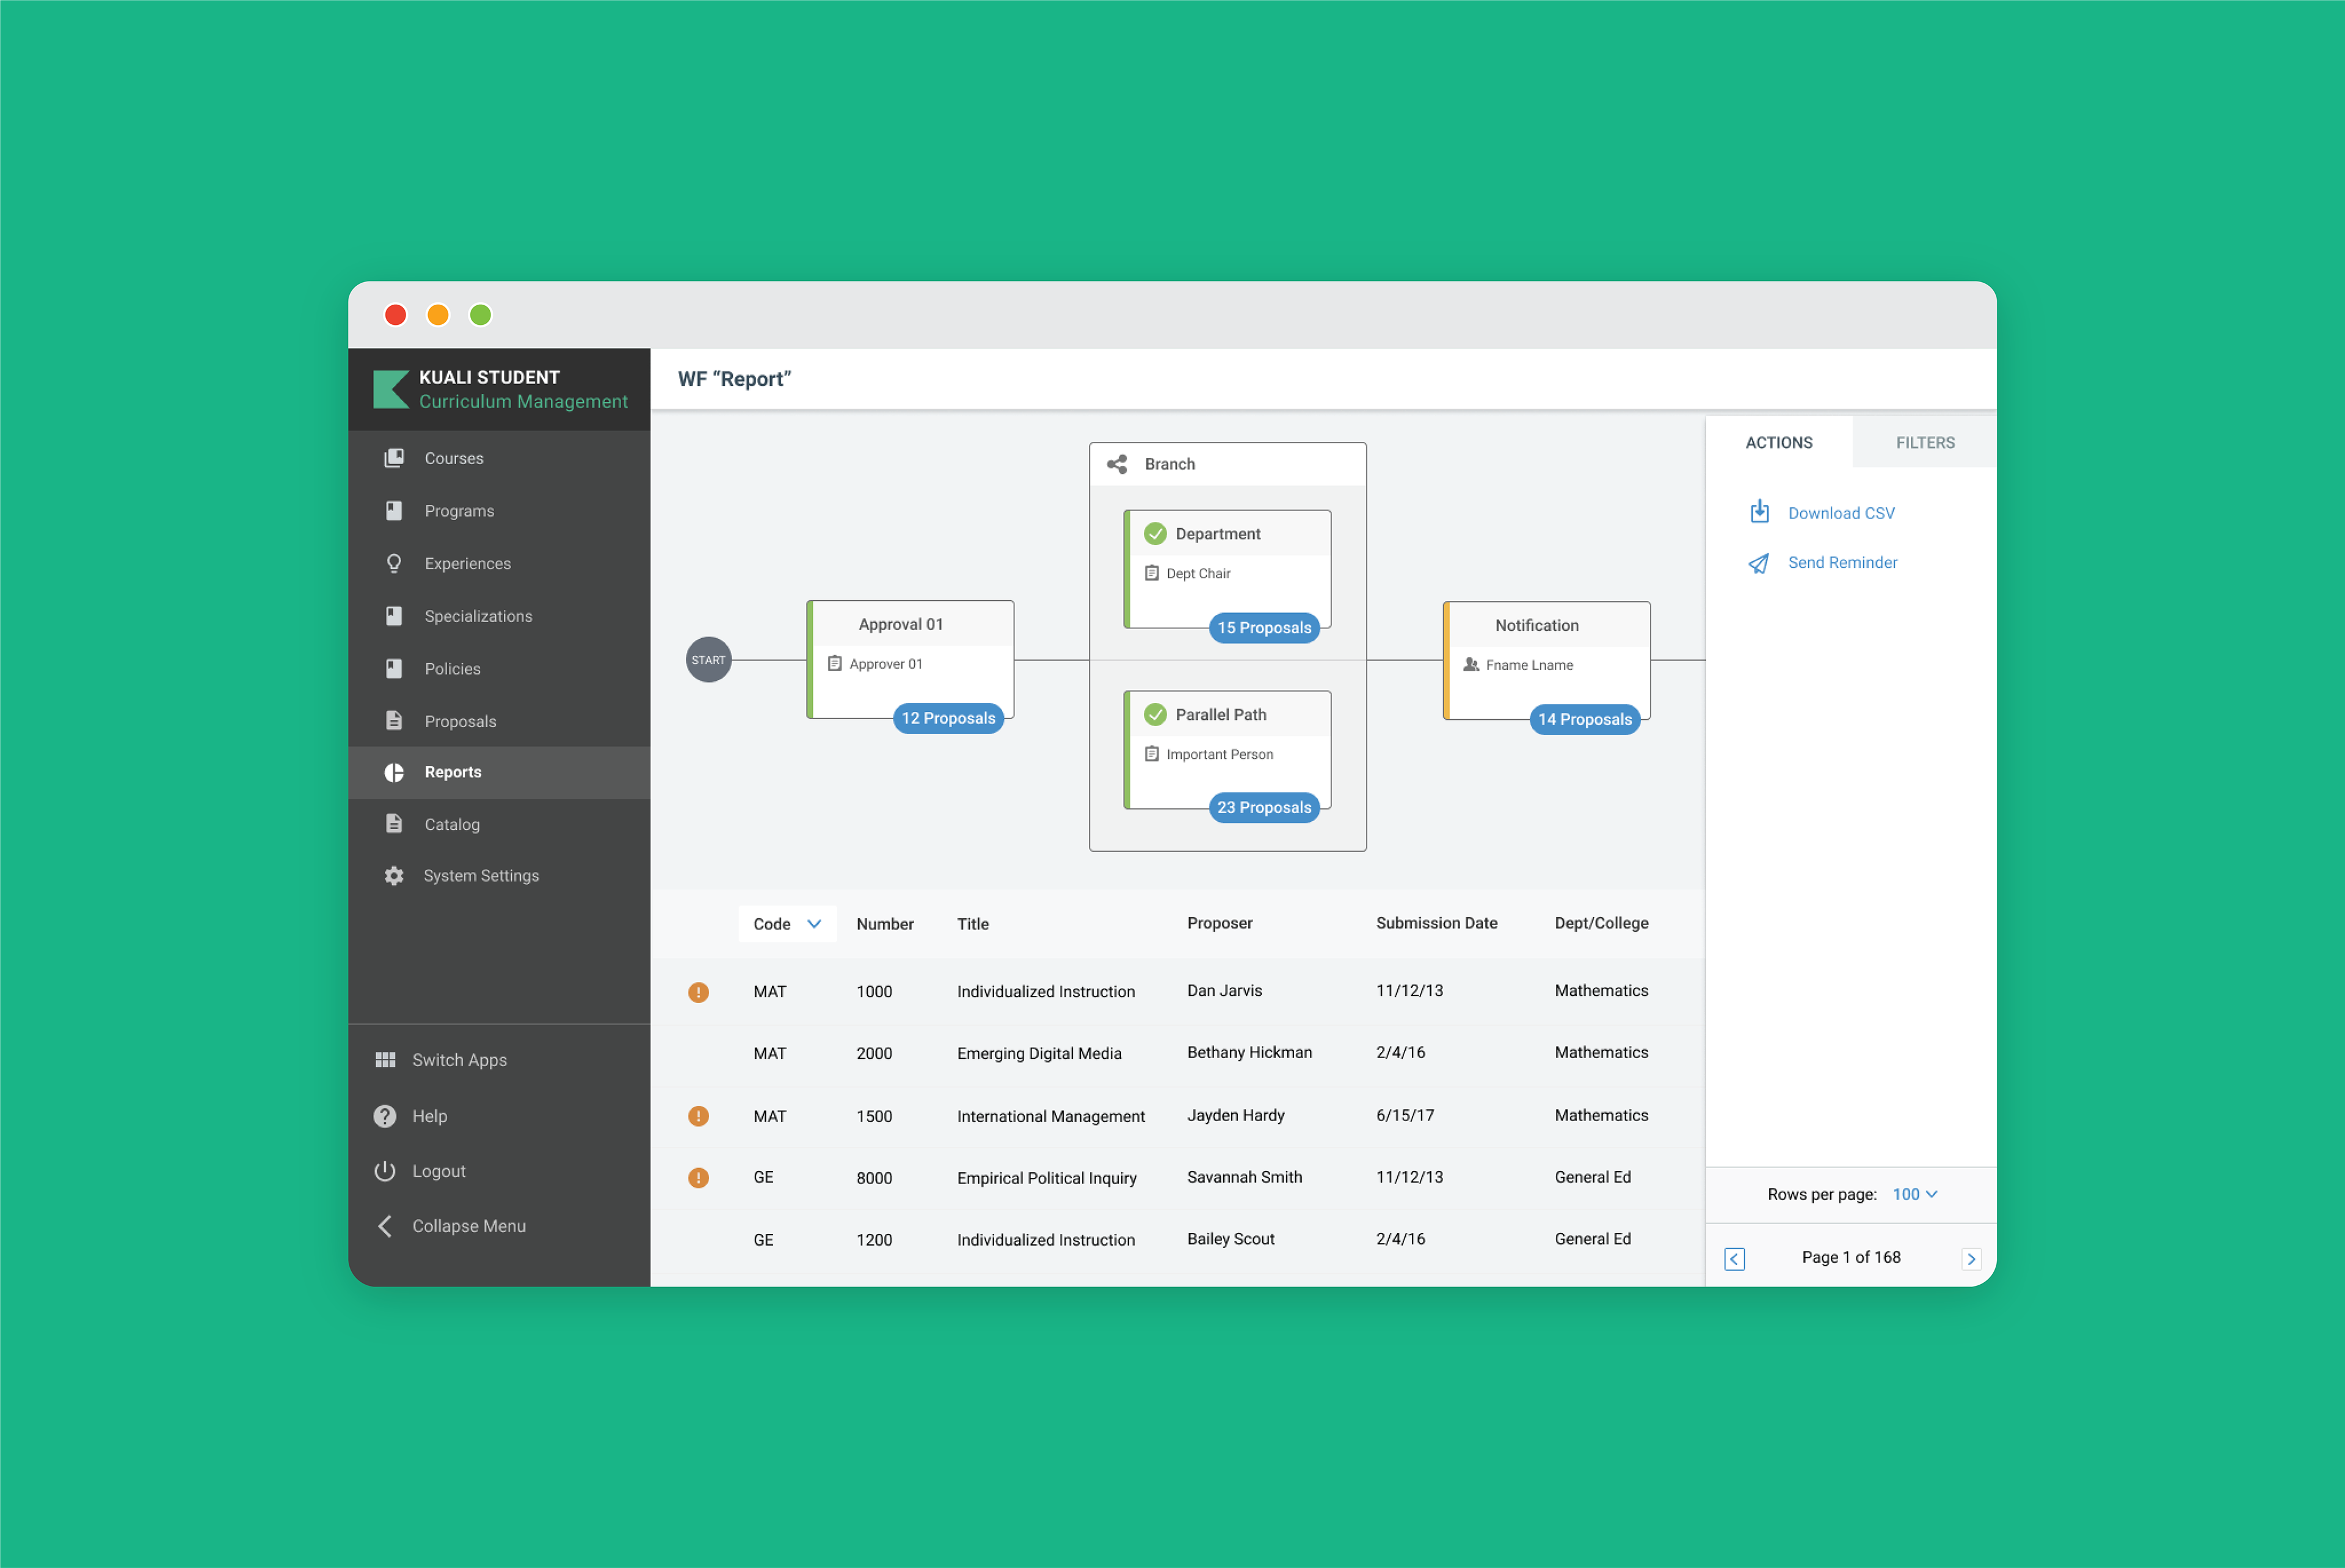Screen dimensions: 2345x1568
Task: Click the Policies icon in sidebar
Action: pos(394,668)
